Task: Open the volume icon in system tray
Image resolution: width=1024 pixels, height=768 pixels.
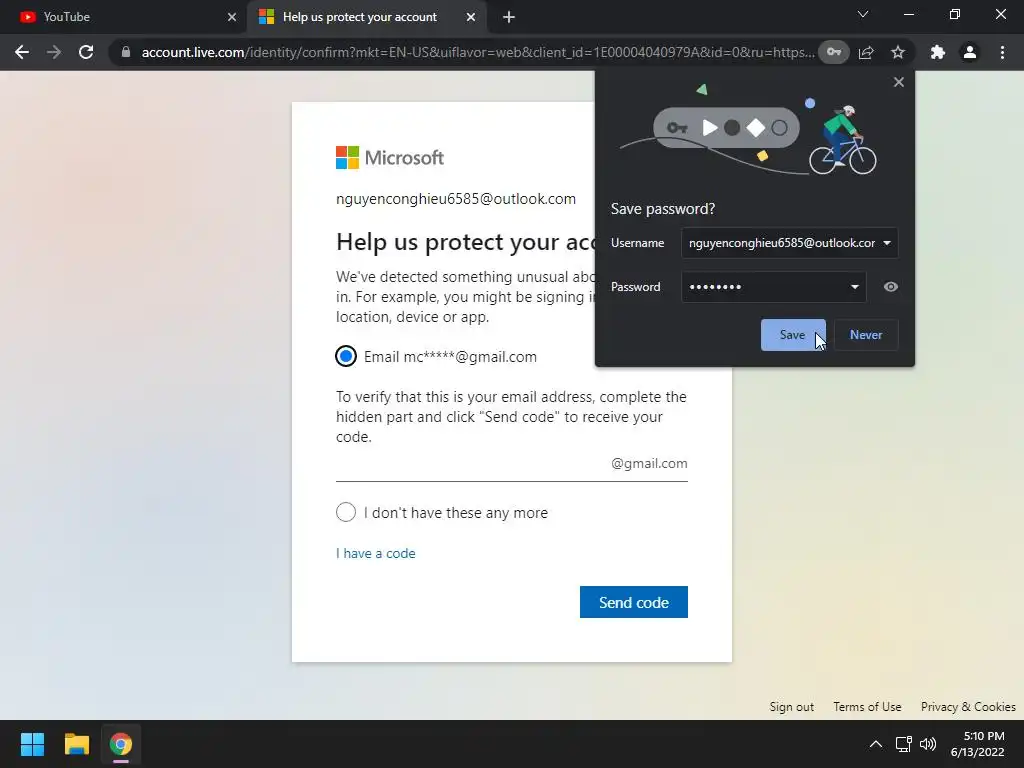Action: tap(927, 744)
